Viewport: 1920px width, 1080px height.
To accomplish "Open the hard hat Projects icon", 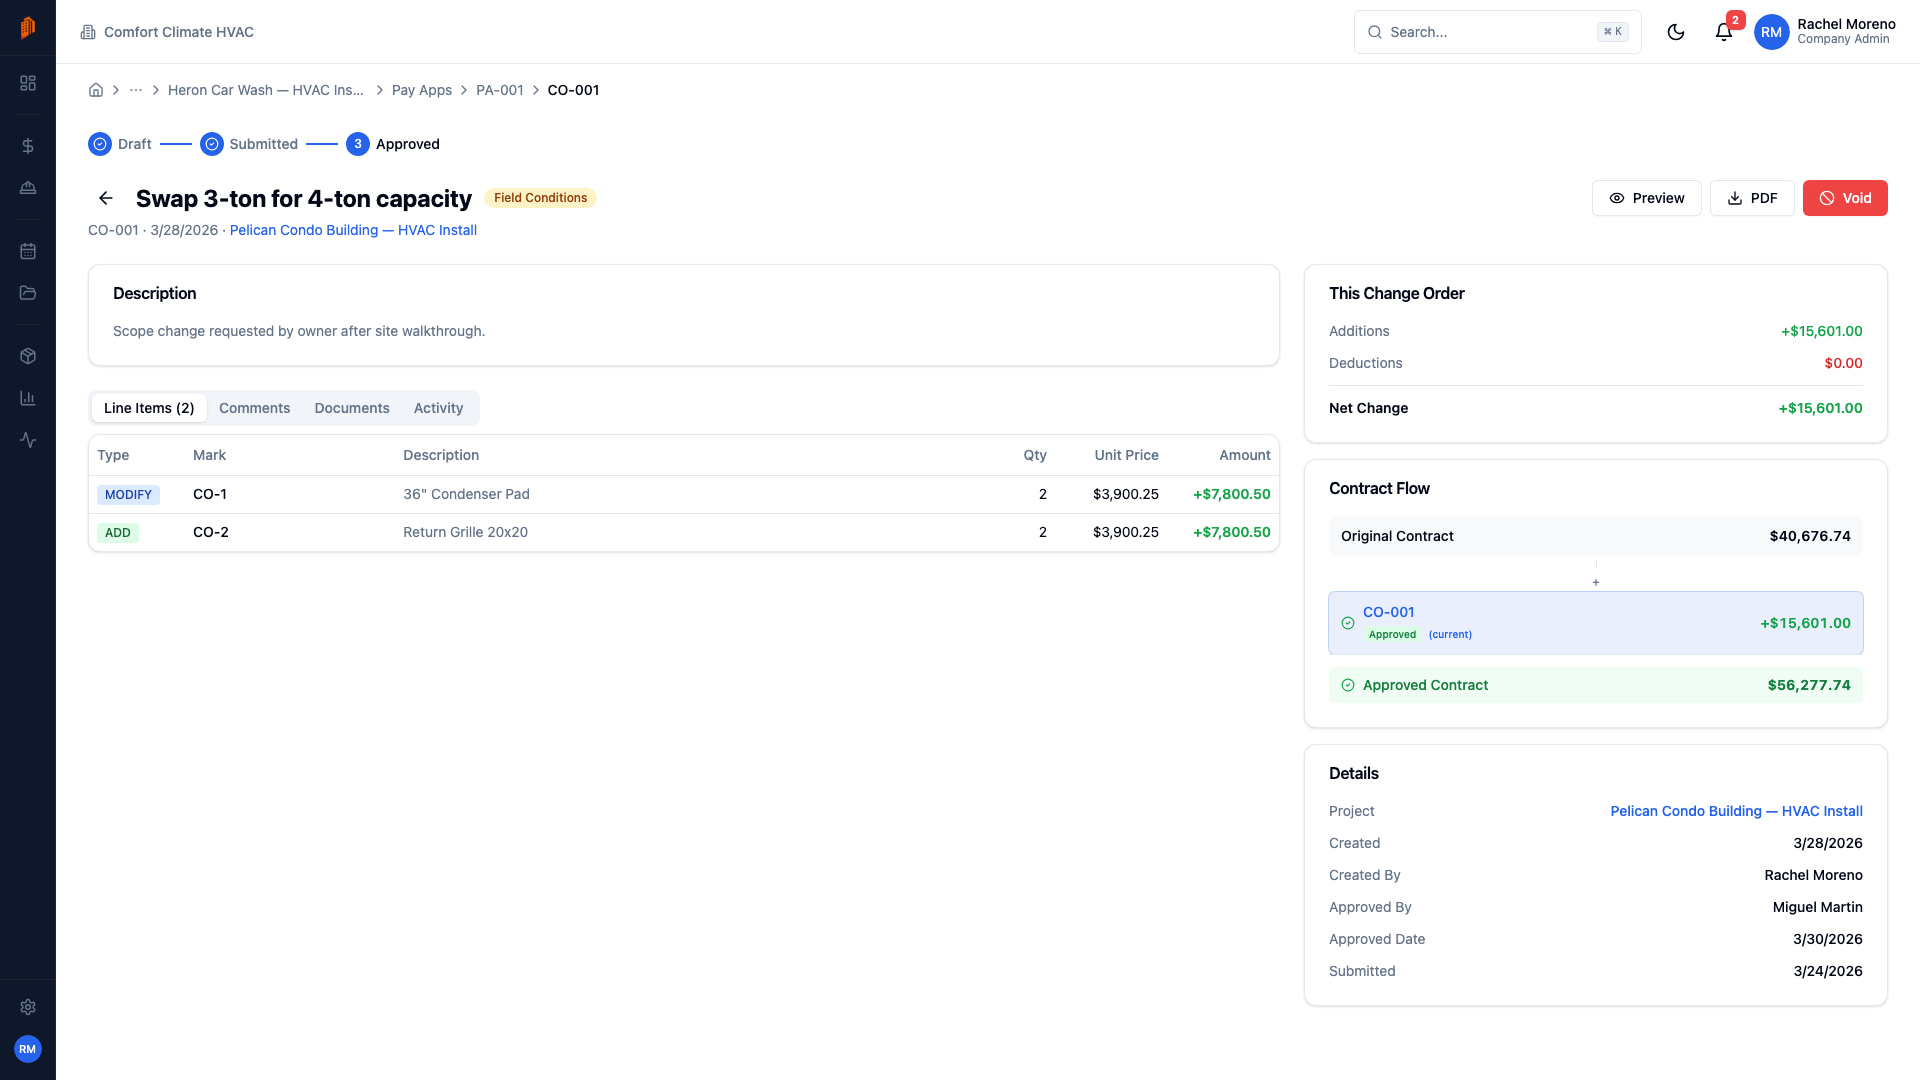I will pyautogui.click(x=28, y=188).
